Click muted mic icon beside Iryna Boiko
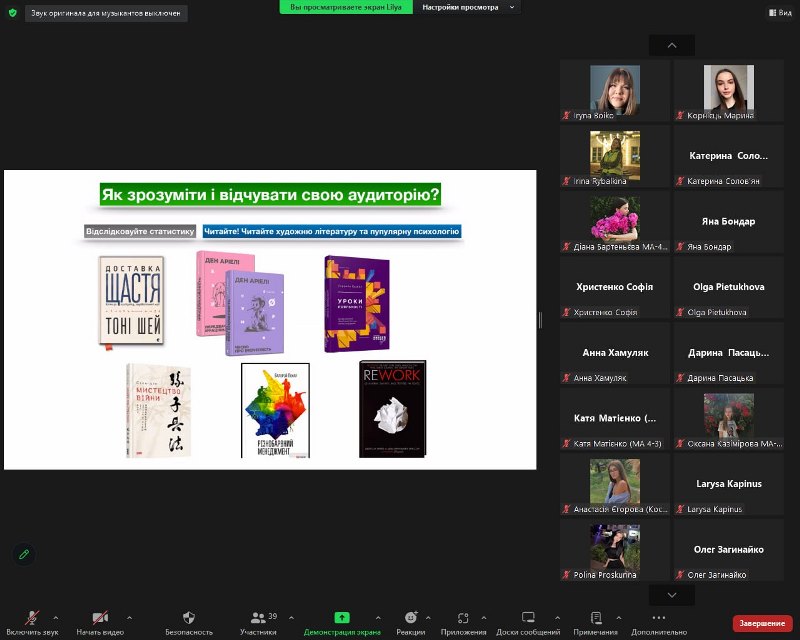The height and width of the screenshot is (640, 800). [x=566, y=115]
